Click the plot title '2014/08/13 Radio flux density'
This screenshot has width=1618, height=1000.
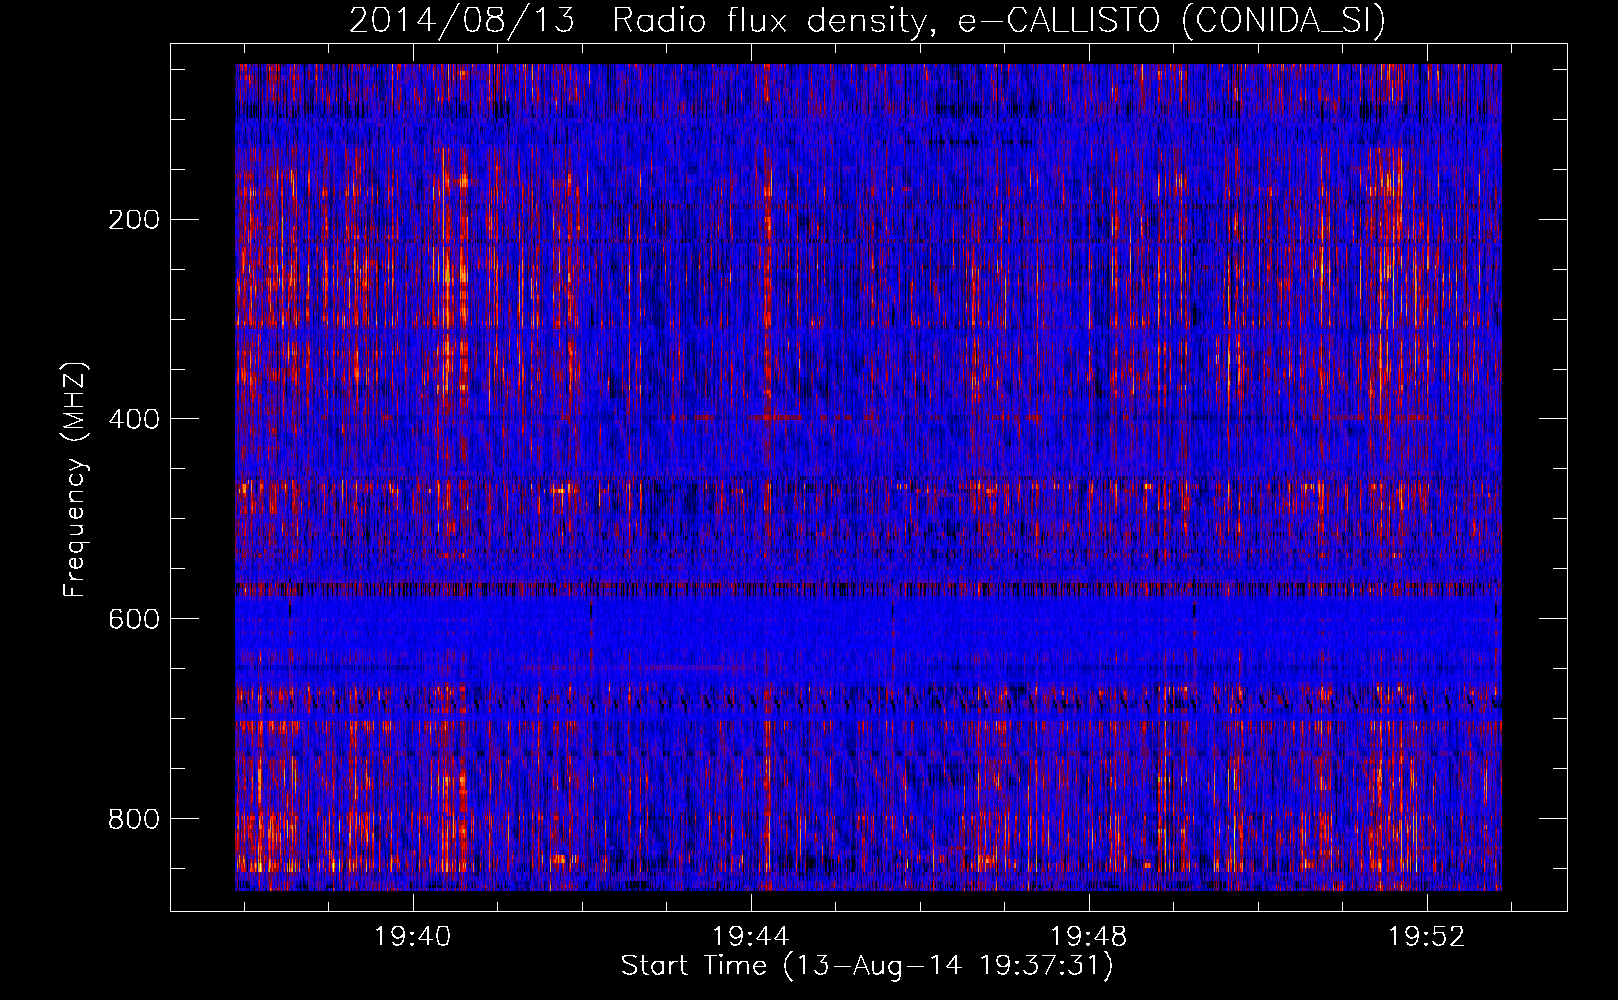(643, 21)
